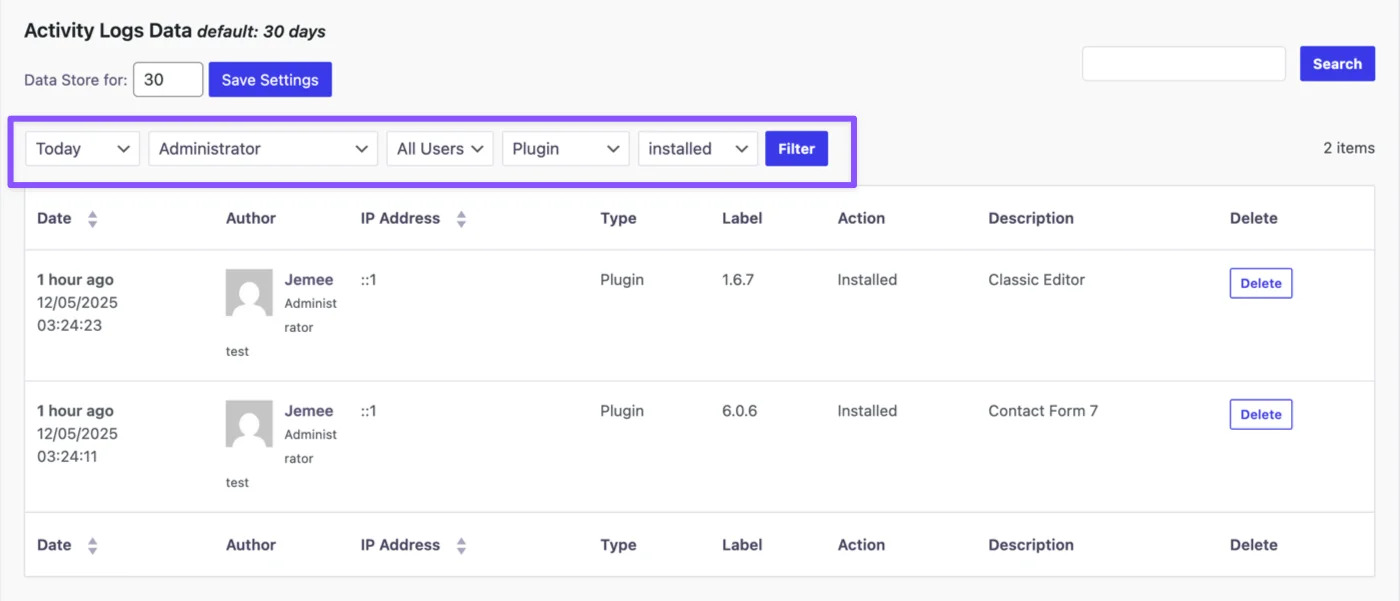Click Jemee's avatar in the Contact Form 7 row
1400x601 pixels.
pyautogui.click(x=249, y=425)
